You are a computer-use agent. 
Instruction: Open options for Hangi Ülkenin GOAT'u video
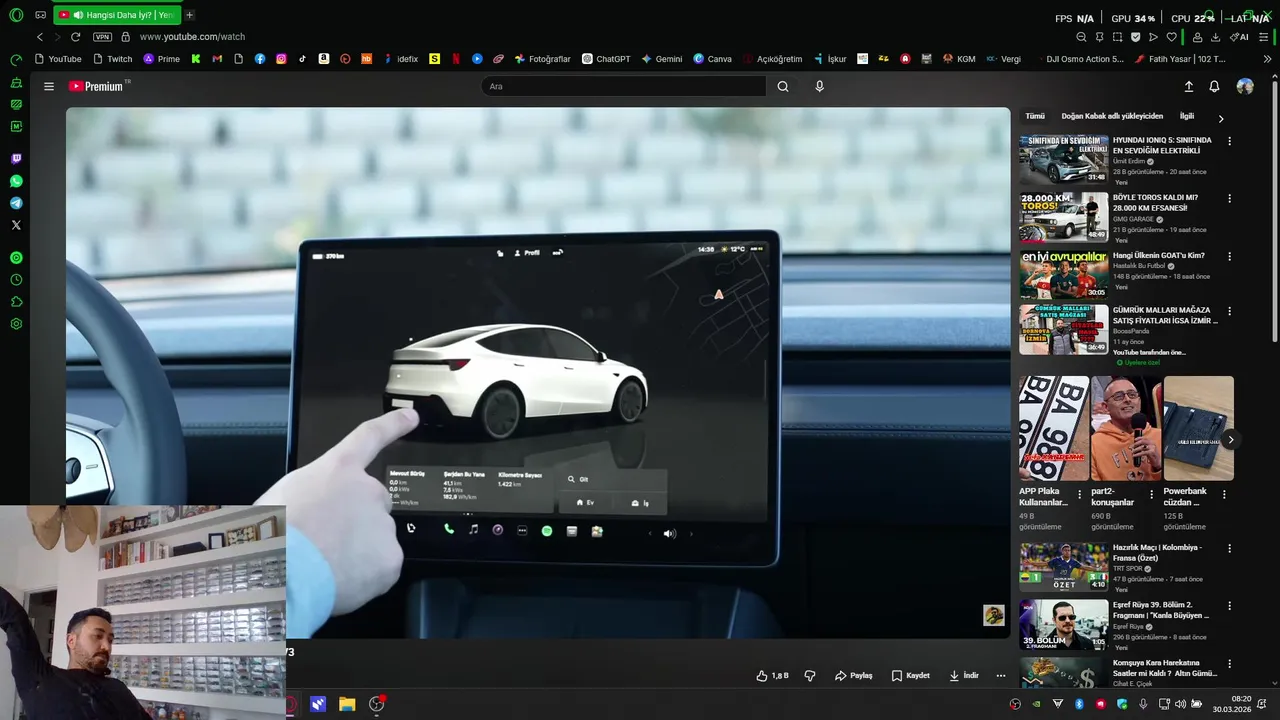click(1229, 257)
